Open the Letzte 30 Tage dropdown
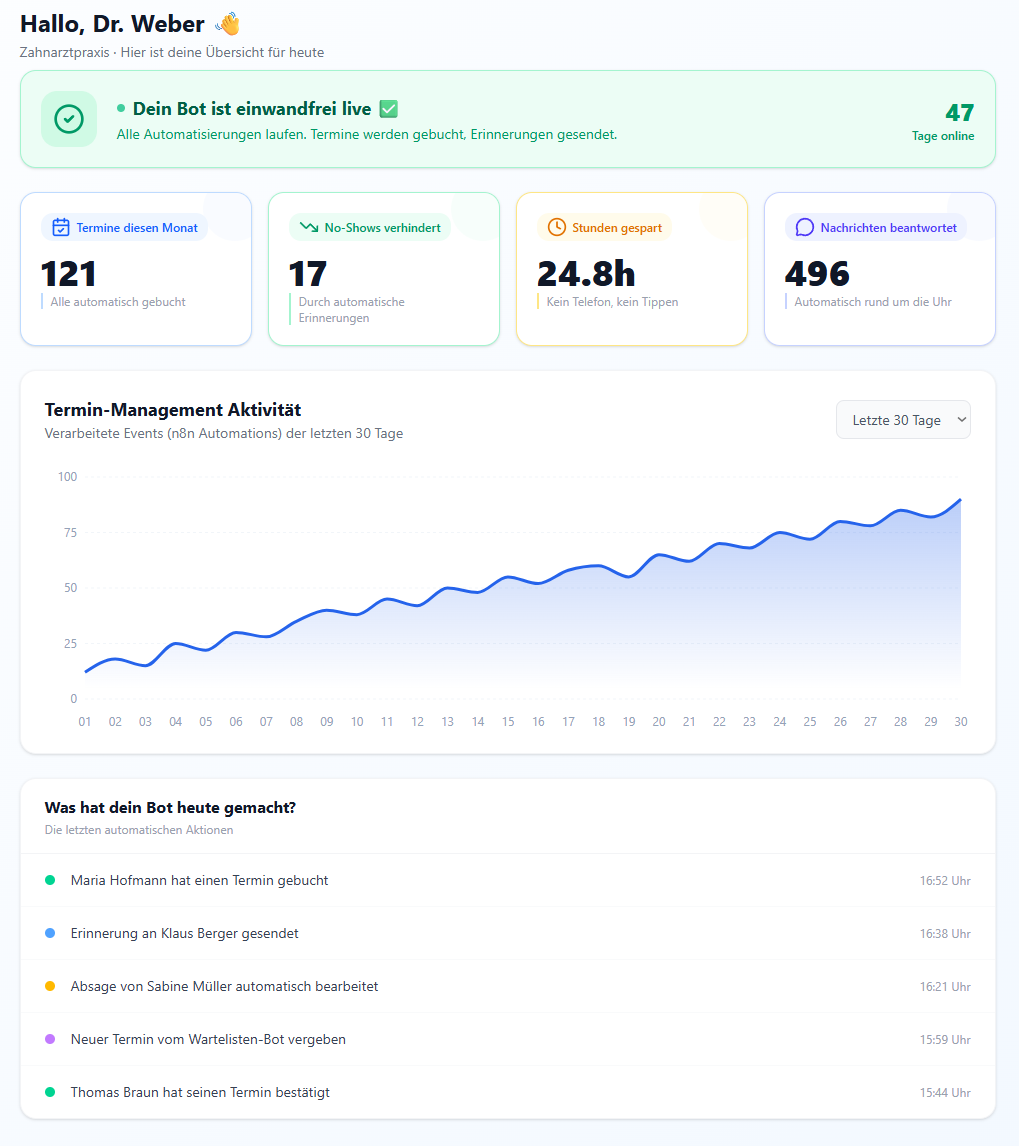Viewport: 1019px width, 1146px height. click(903, 419)
